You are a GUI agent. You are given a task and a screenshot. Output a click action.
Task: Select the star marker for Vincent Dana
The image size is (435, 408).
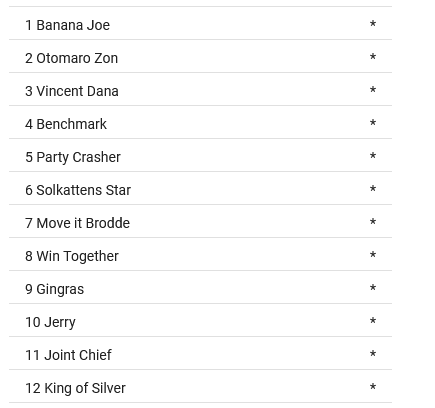[373, 90]
